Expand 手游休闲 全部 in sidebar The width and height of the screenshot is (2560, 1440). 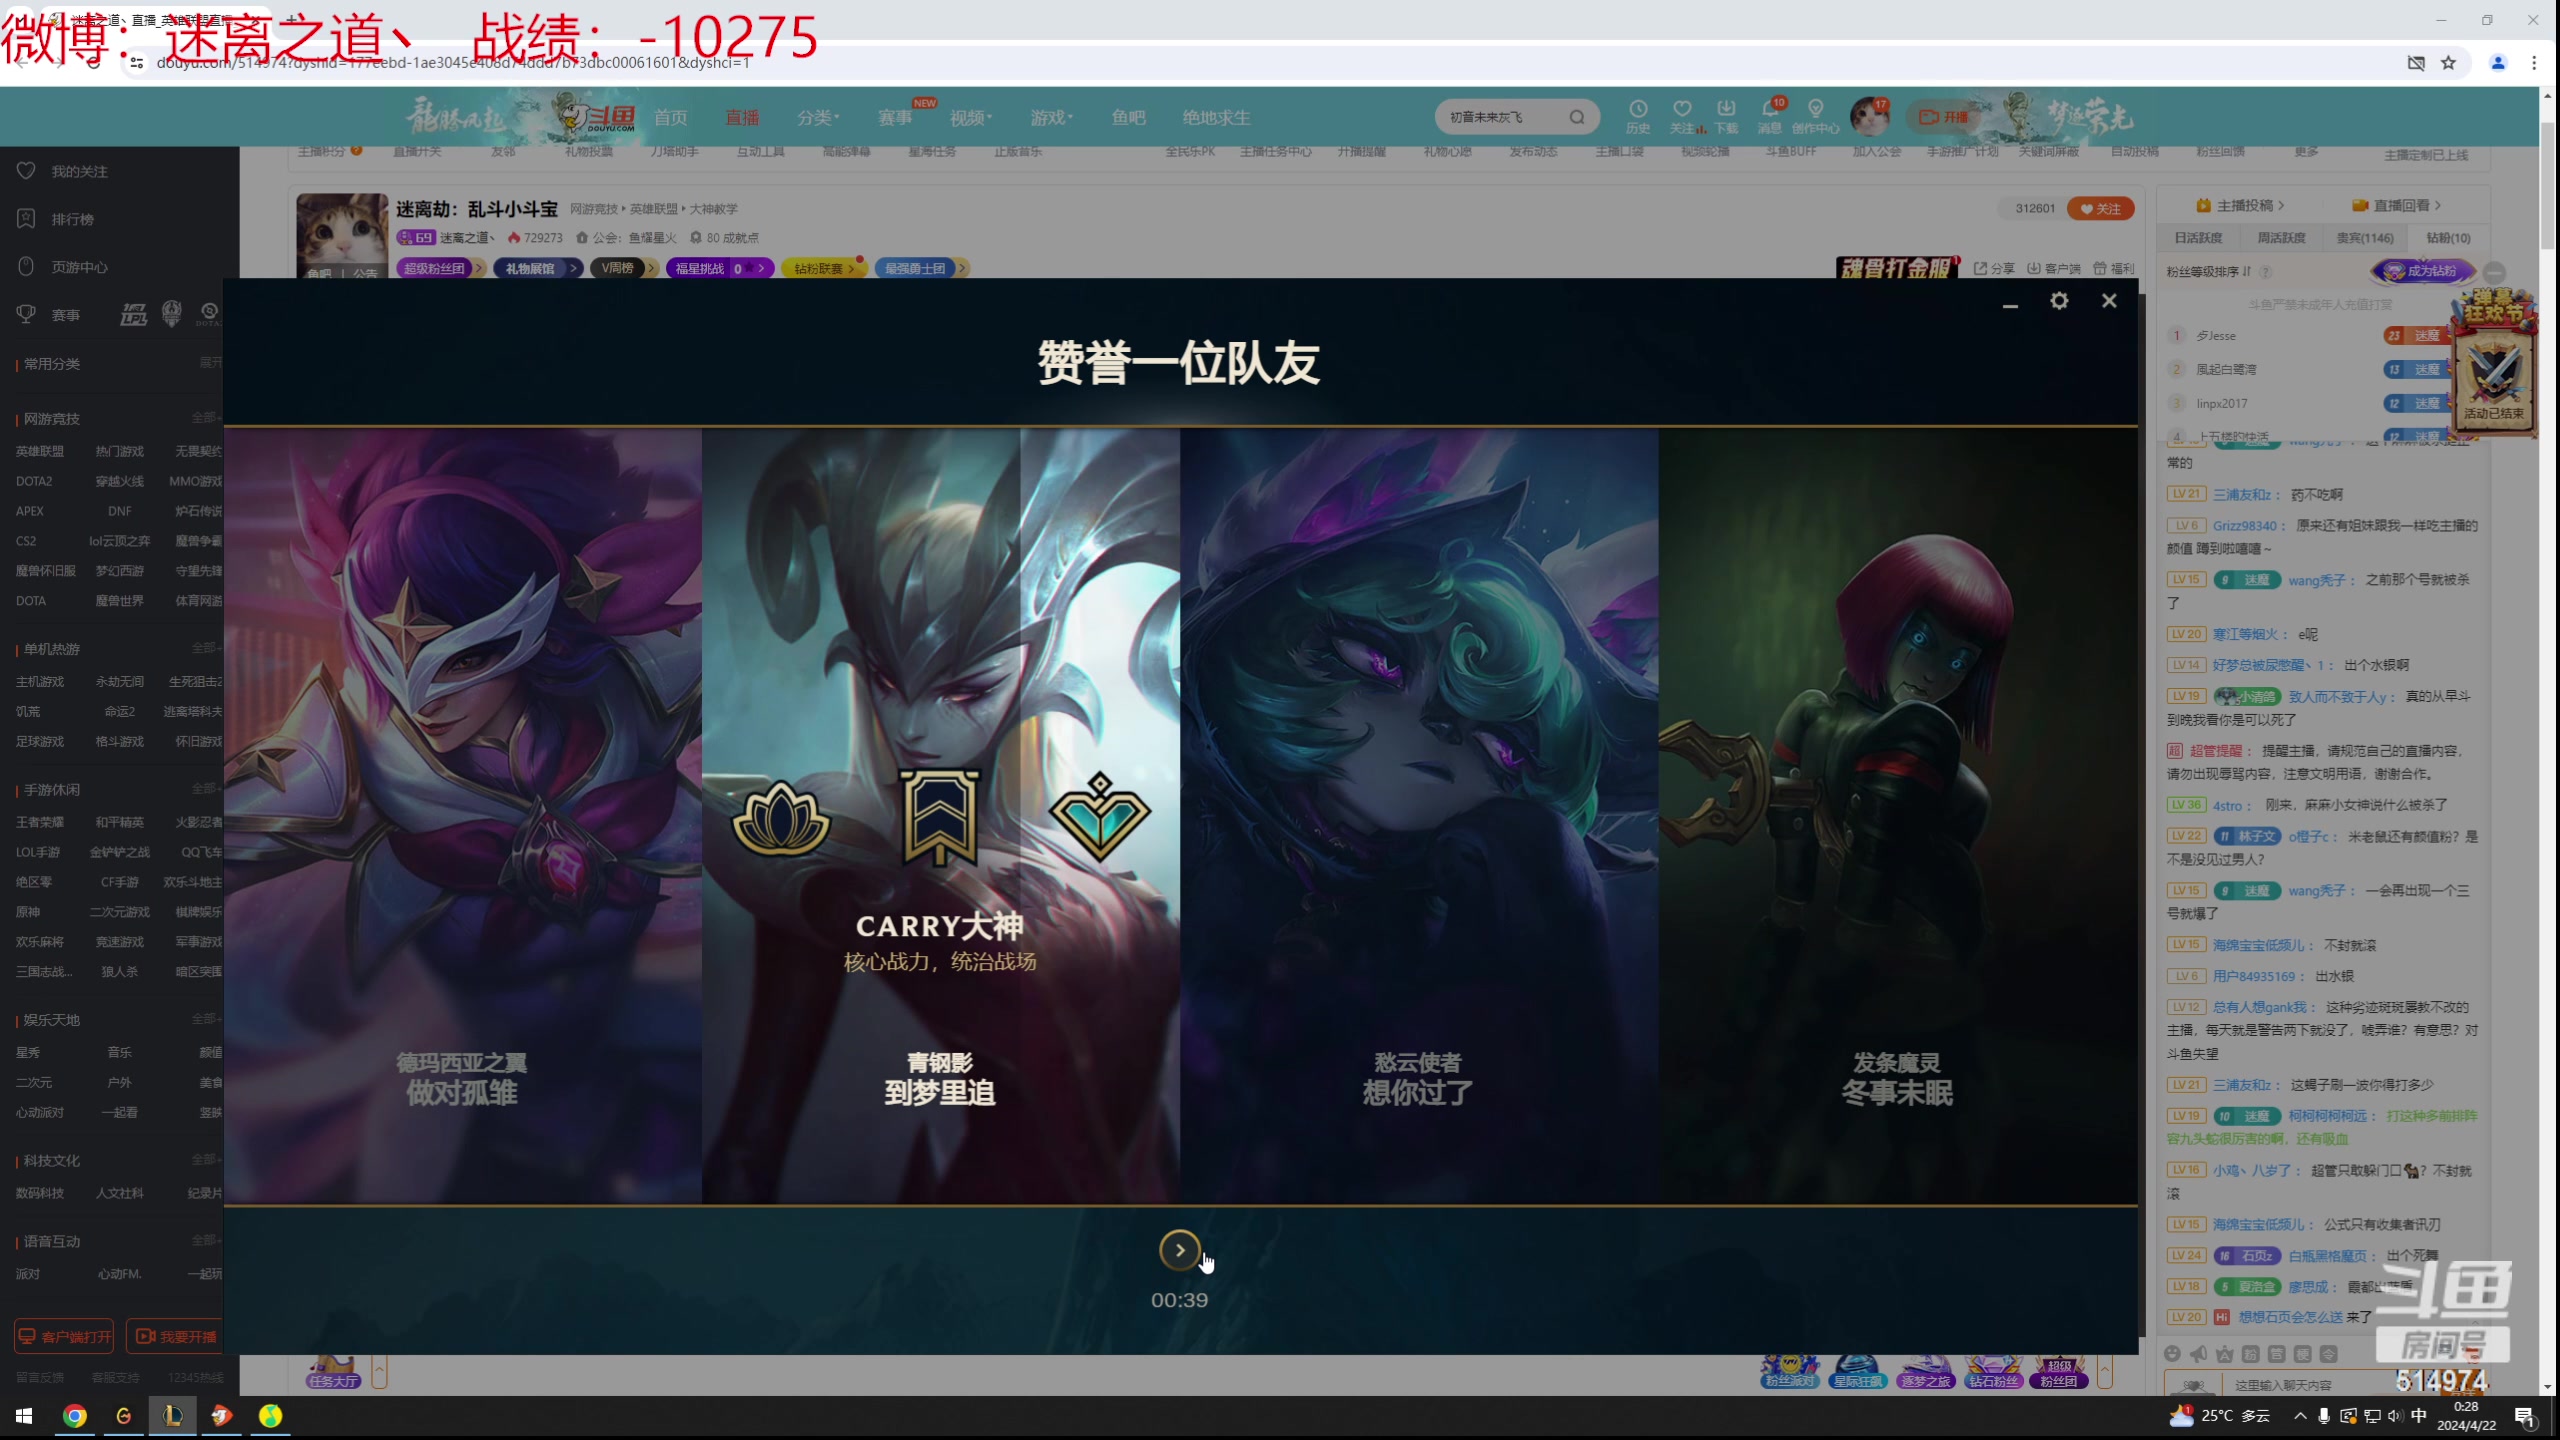[205, 789]
